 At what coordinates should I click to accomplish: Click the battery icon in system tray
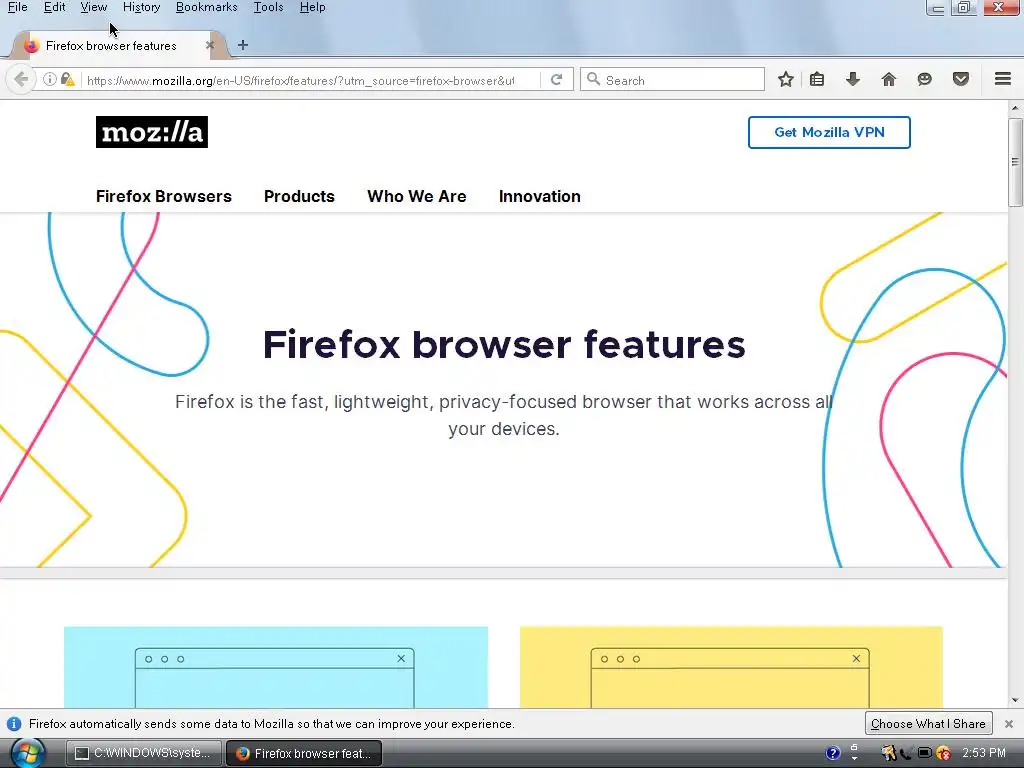point(925,753)
